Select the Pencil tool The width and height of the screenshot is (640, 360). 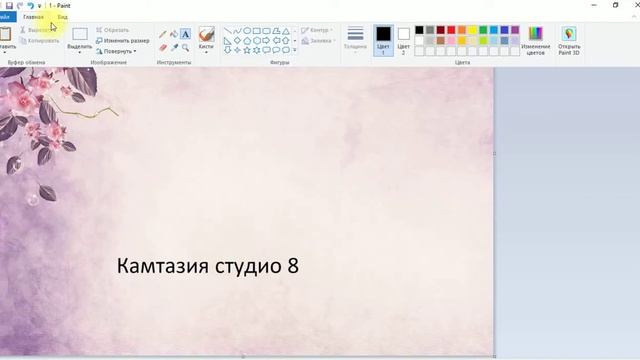[163, 34]
